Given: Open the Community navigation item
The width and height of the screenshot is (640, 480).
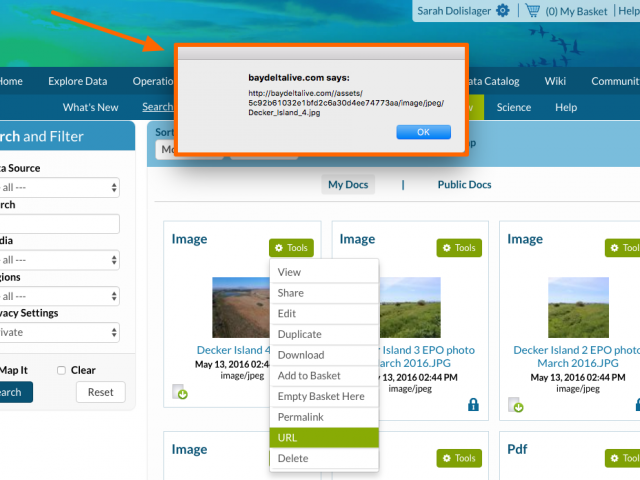Looking at the screenshot, I should pos(615,81).
